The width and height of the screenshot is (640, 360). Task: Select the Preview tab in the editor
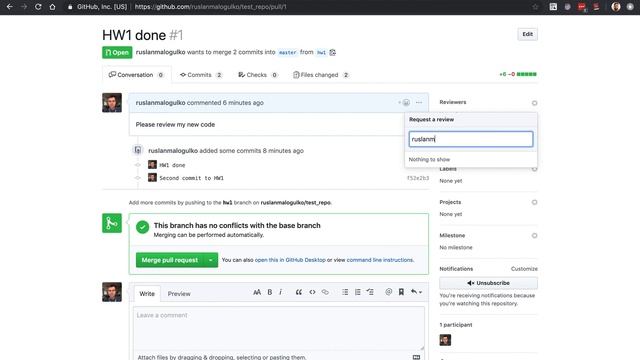coord(179,293)
